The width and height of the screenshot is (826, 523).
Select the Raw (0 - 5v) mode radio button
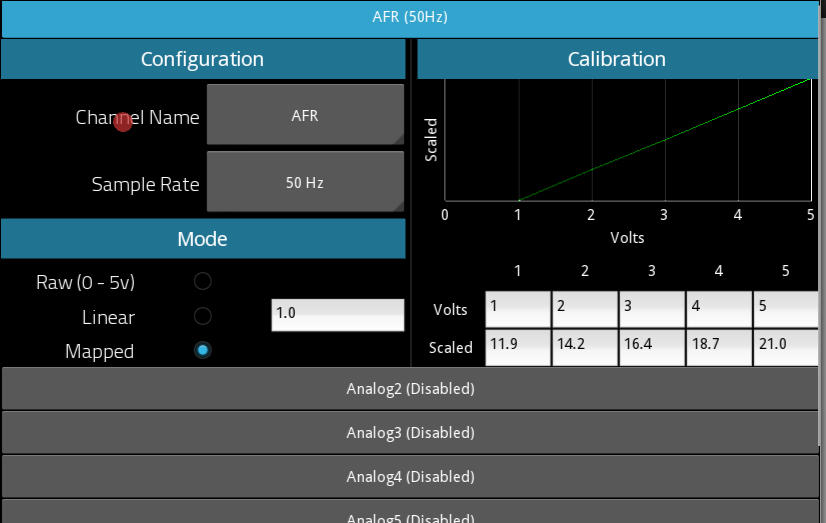pyautogui.click(x=203, y=281)
